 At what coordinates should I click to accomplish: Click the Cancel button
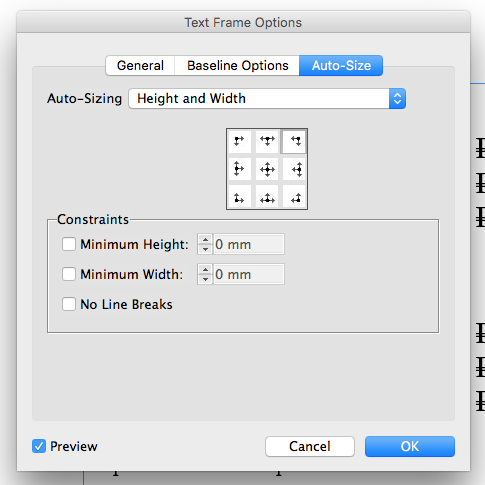[x=310, y=446]
